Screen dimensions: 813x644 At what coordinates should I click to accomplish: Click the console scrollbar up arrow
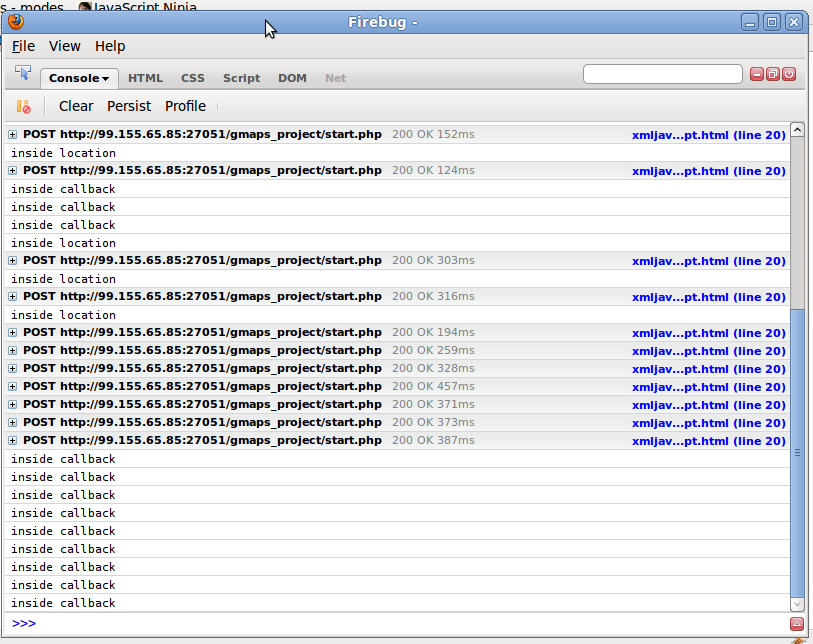[797, 129]
